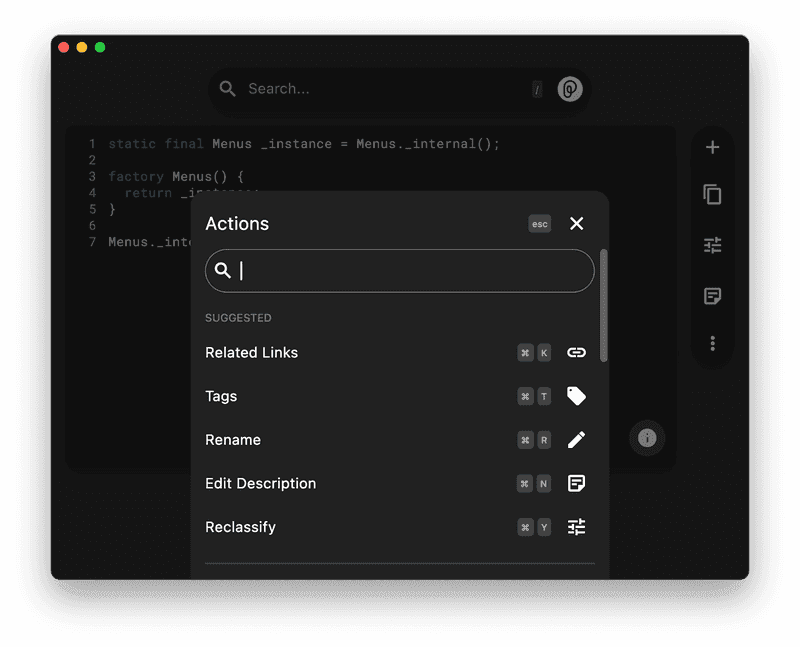Select the tag icon beside Tags action

point(576,396)
